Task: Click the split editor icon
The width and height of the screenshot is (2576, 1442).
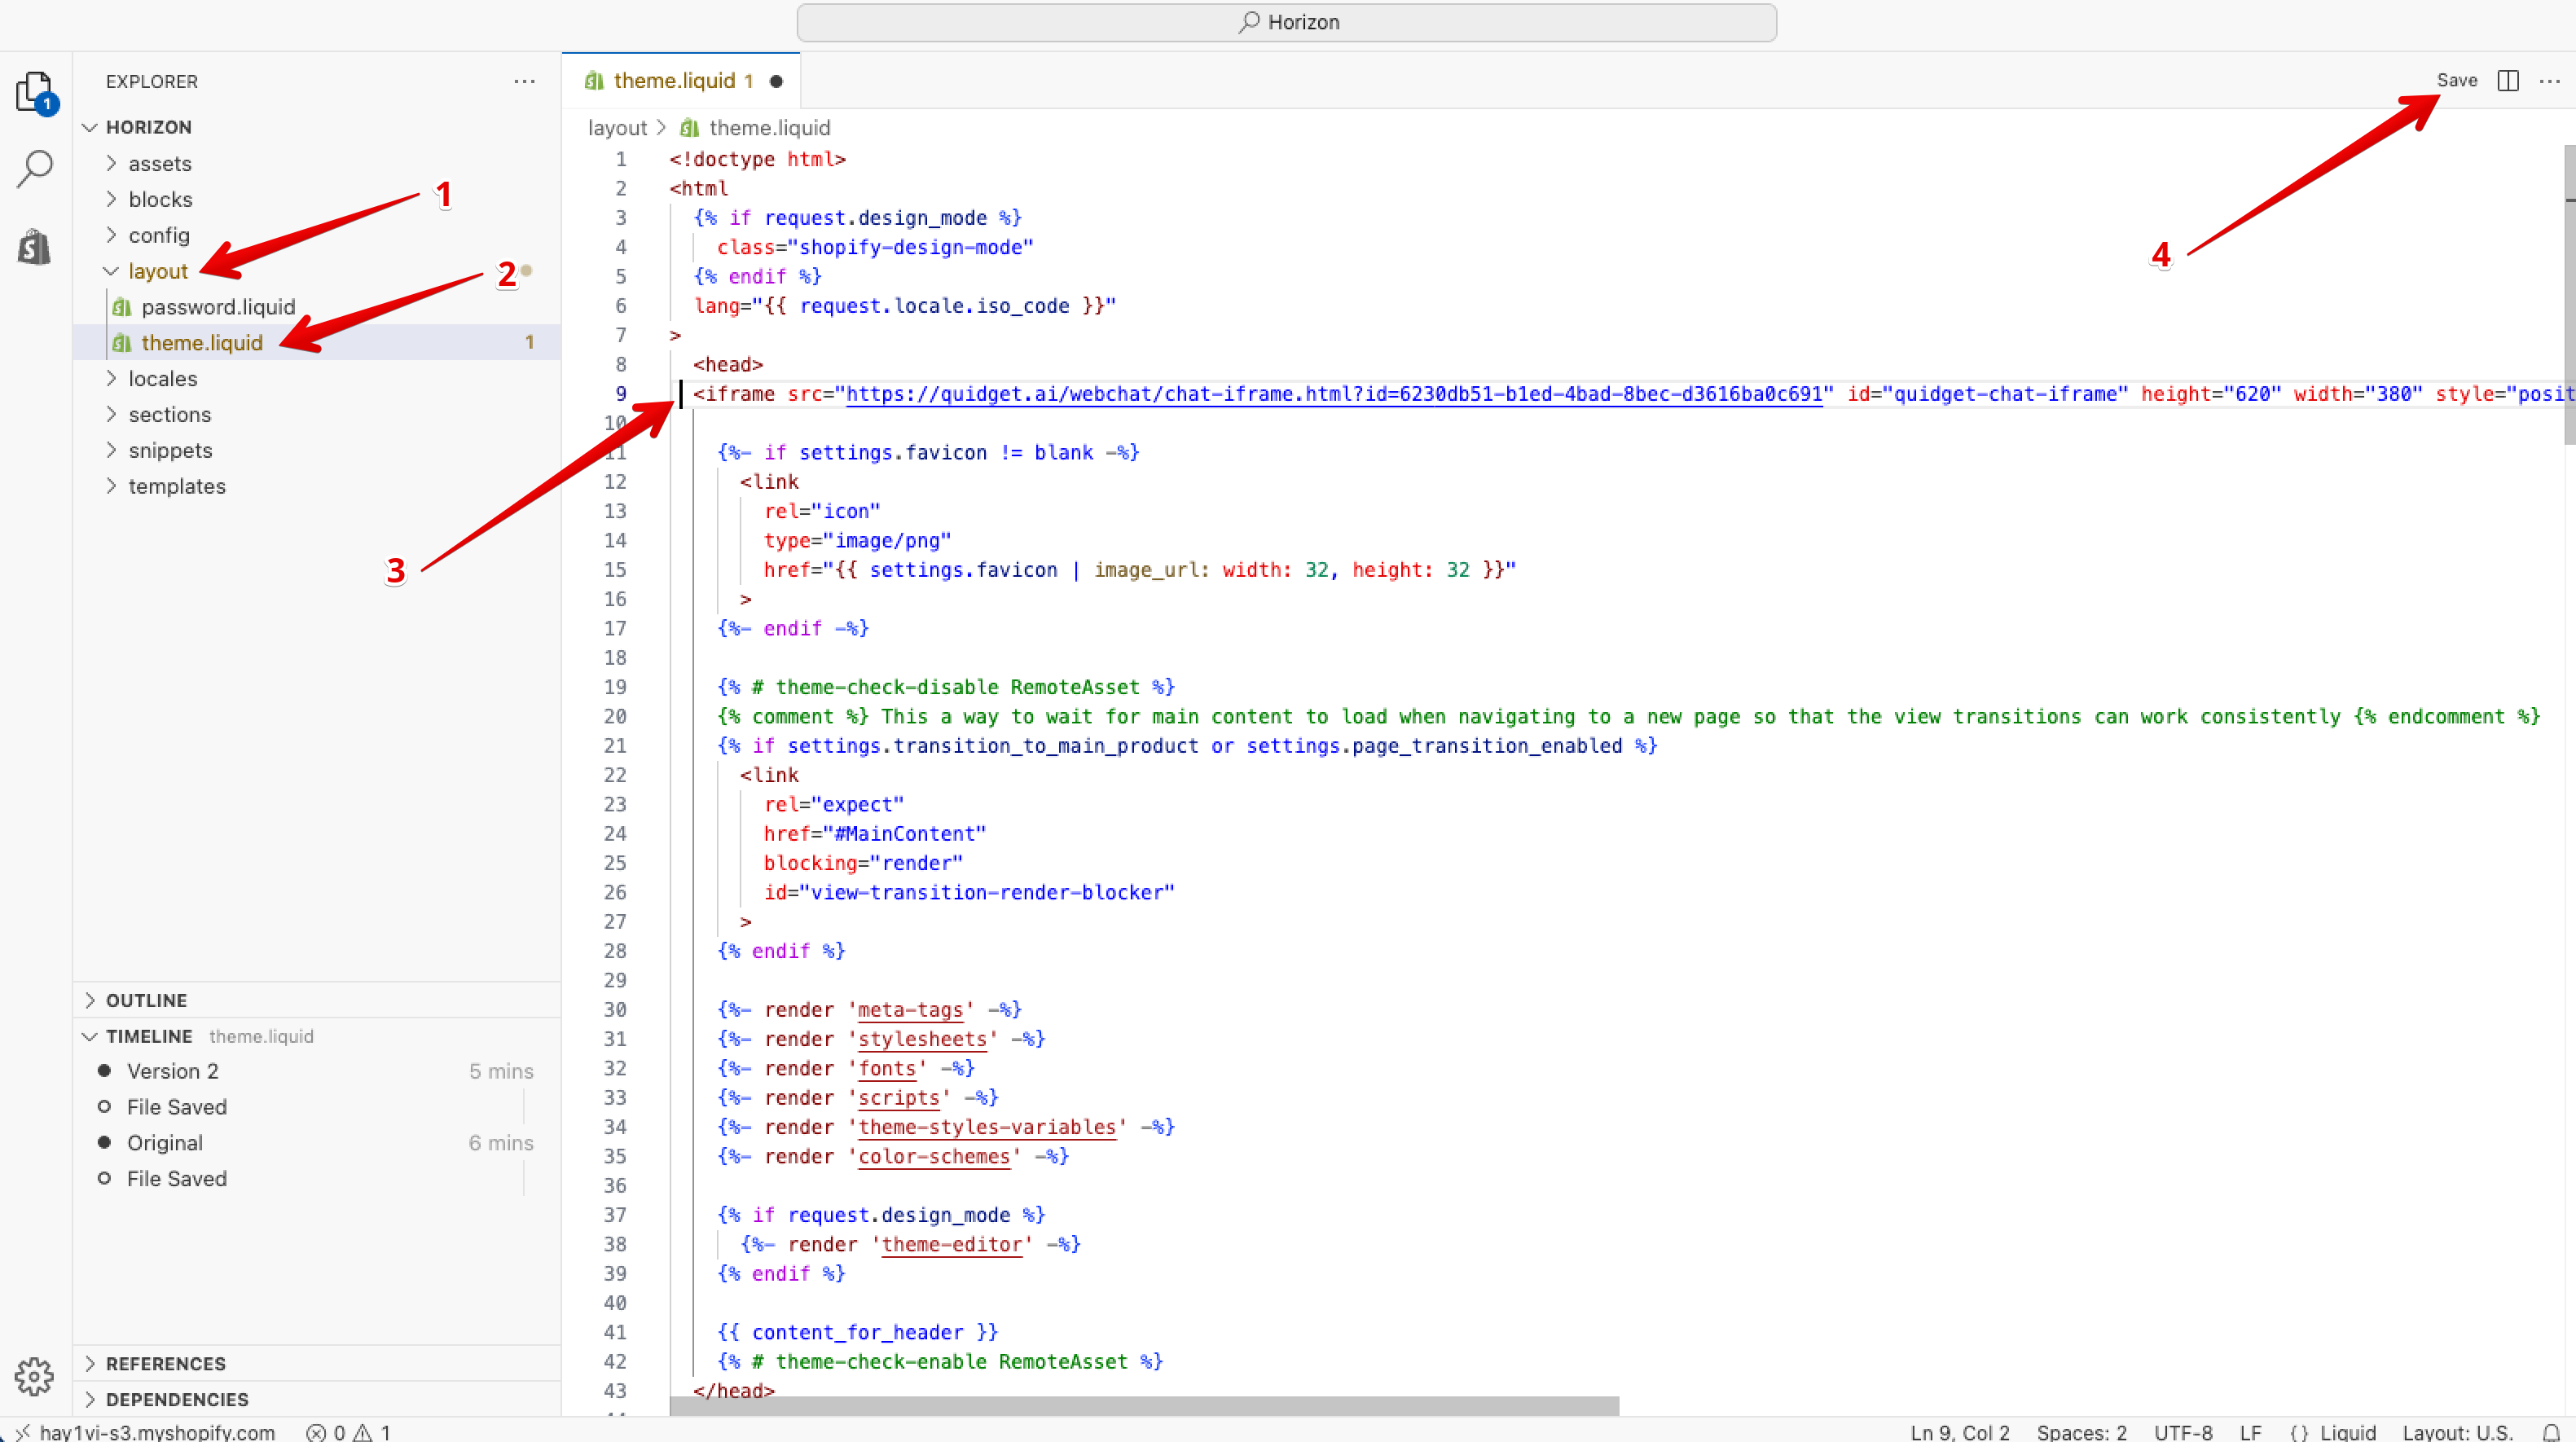Action: pyautogui.click(x=2508, y=80)
